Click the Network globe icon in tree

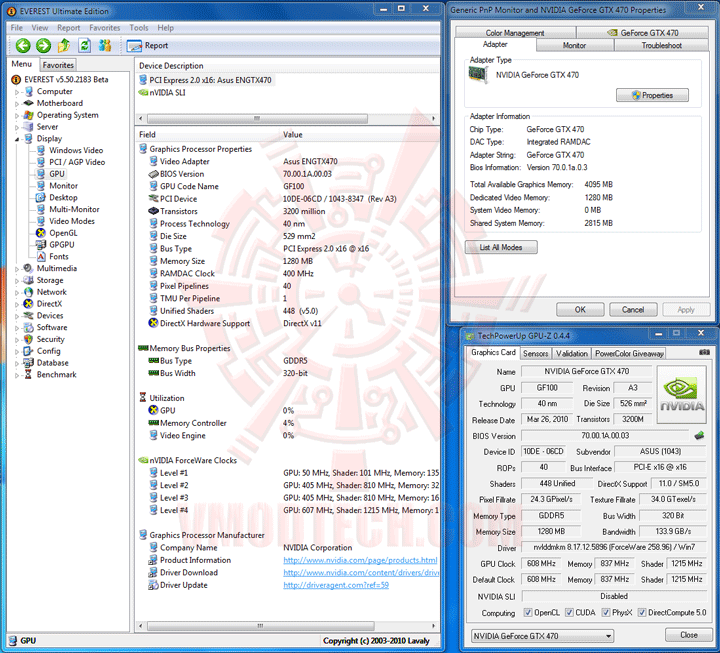[28, 292]
